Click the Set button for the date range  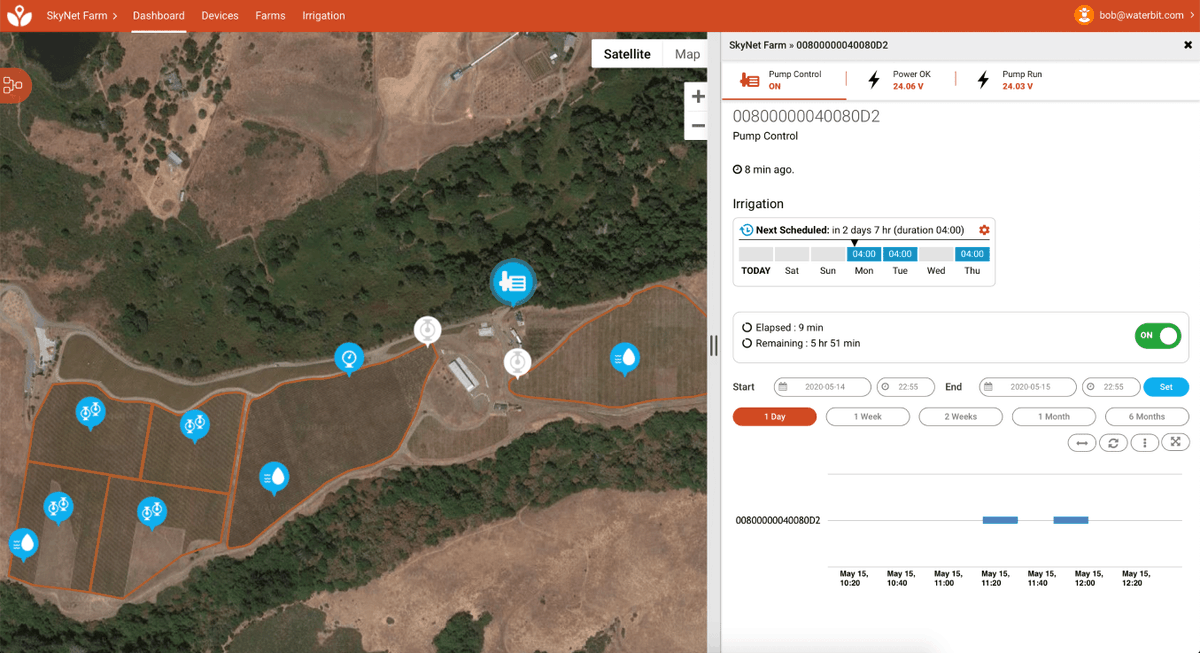tap(1166, 387)
